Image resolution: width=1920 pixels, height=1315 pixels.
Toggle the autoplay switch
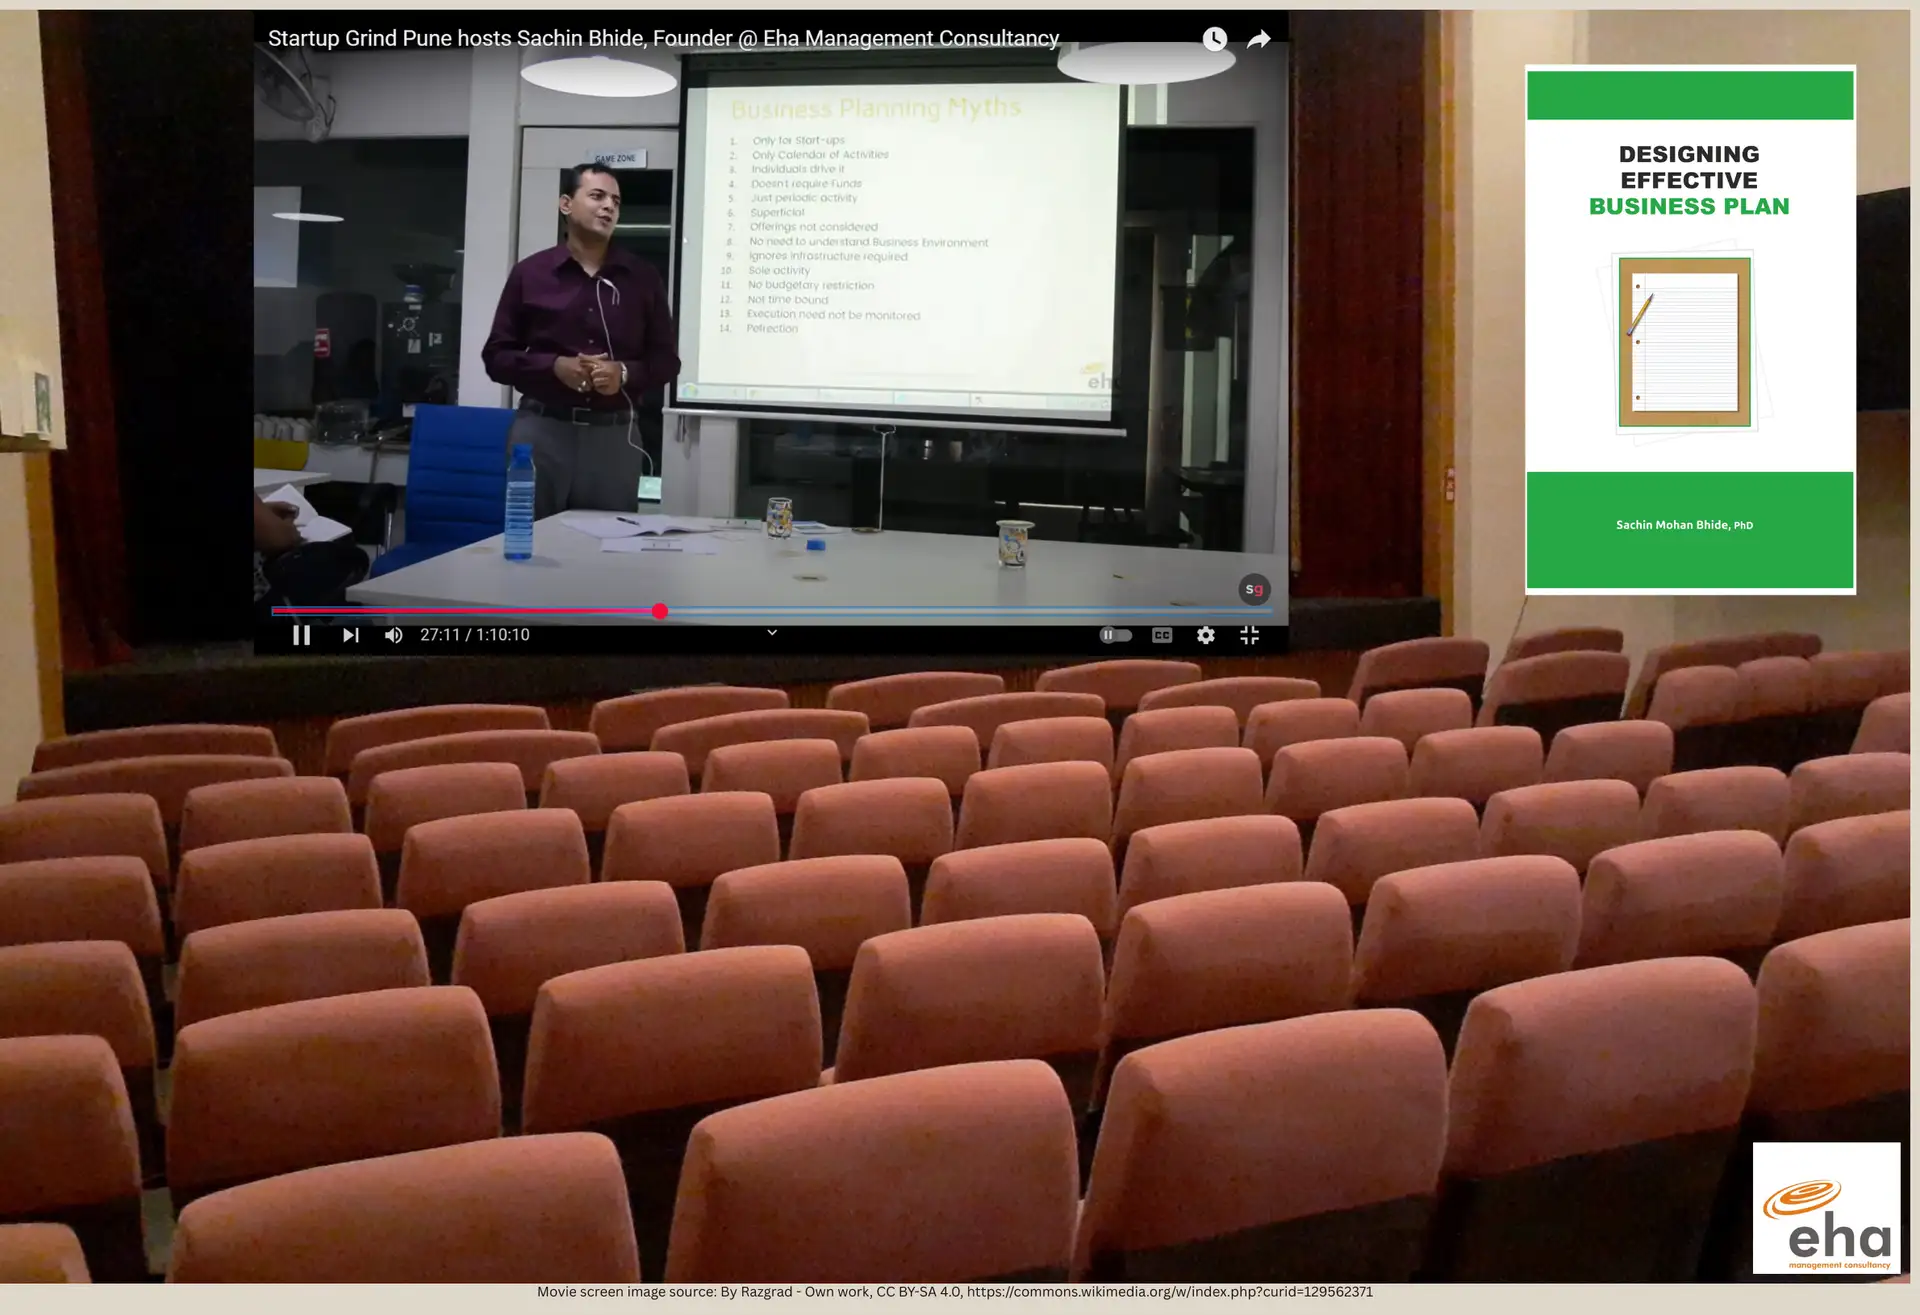point(1115,635)
